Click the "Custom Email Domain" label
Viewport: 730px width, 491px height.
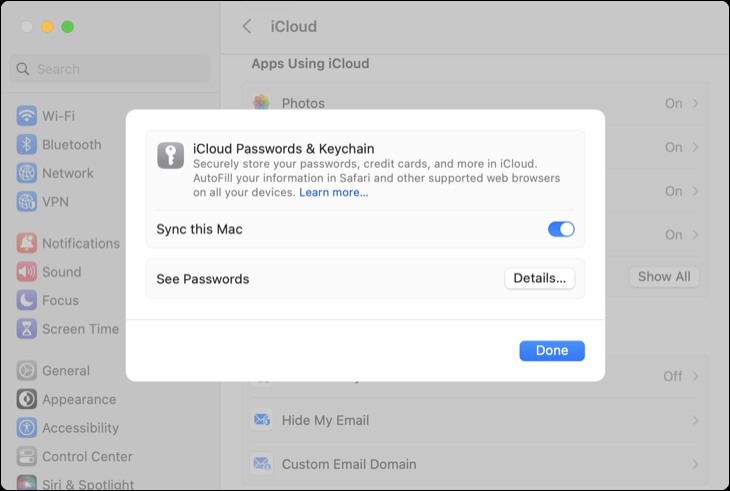pyautogui.click(x=349, y=464)
